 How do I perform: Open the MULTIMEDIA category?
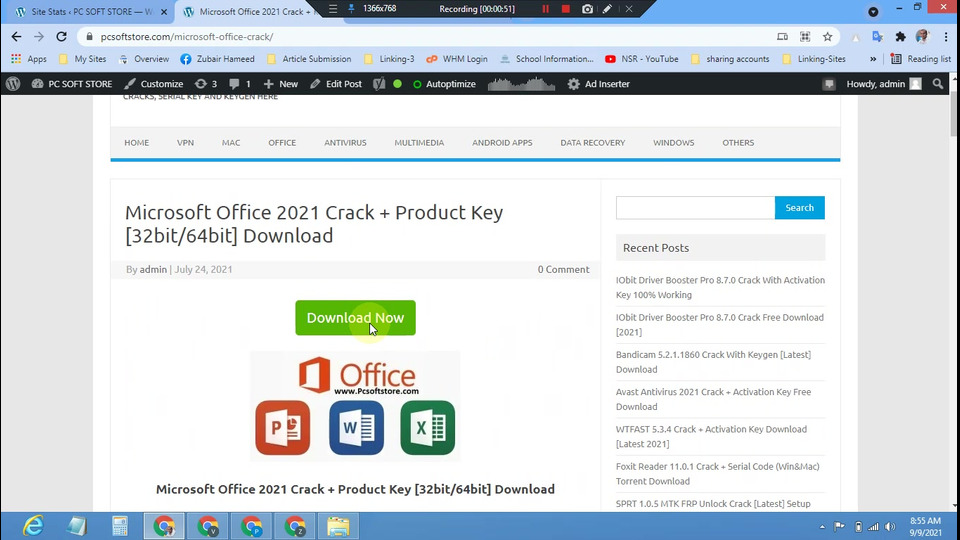(x=419, y=143)
